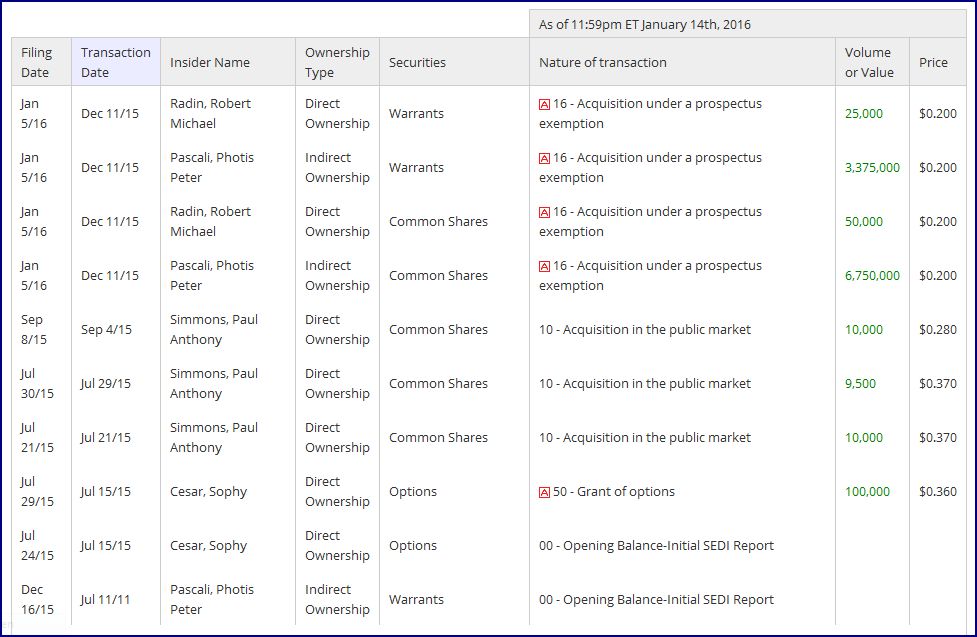Sort by Ownership Type column header

click(338, 62)
